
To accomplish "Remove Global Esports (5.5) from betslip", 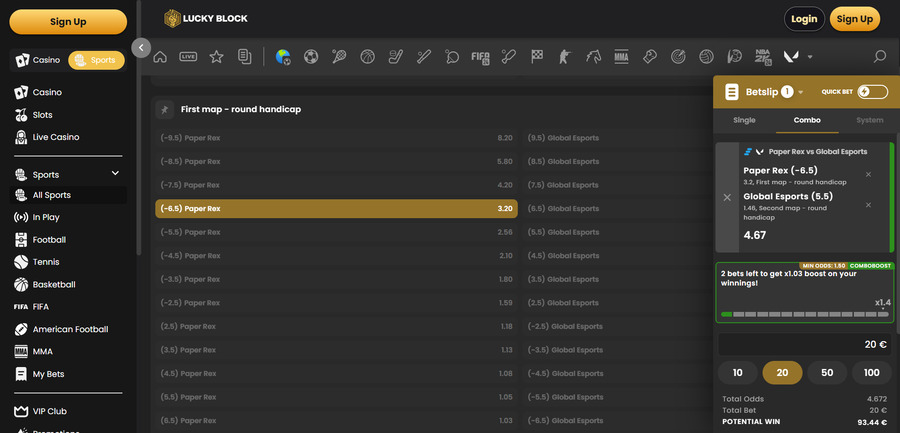I will click(868, 205).
